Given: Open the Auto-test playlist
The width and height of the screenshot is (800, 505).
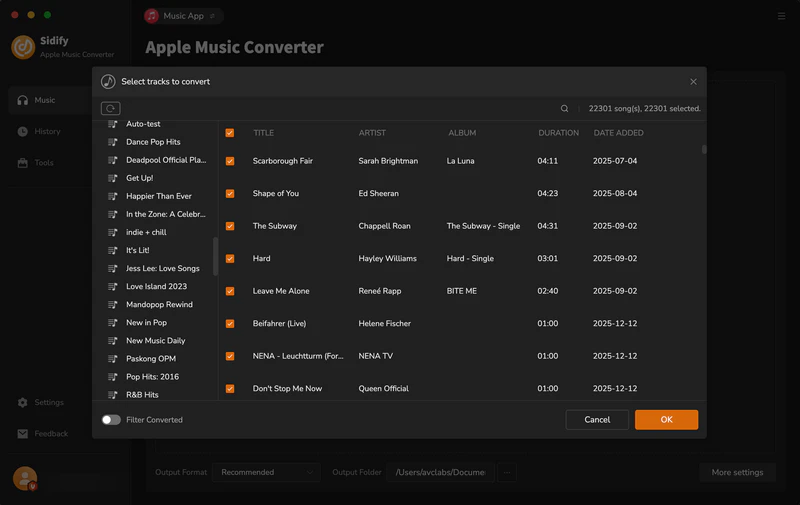Looking at the screenshot, I should coord(143,124).
